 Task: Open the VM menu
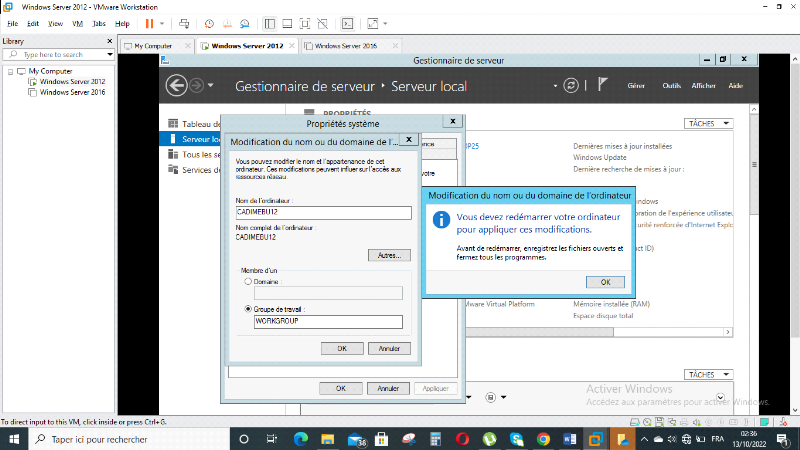(76, 22)
